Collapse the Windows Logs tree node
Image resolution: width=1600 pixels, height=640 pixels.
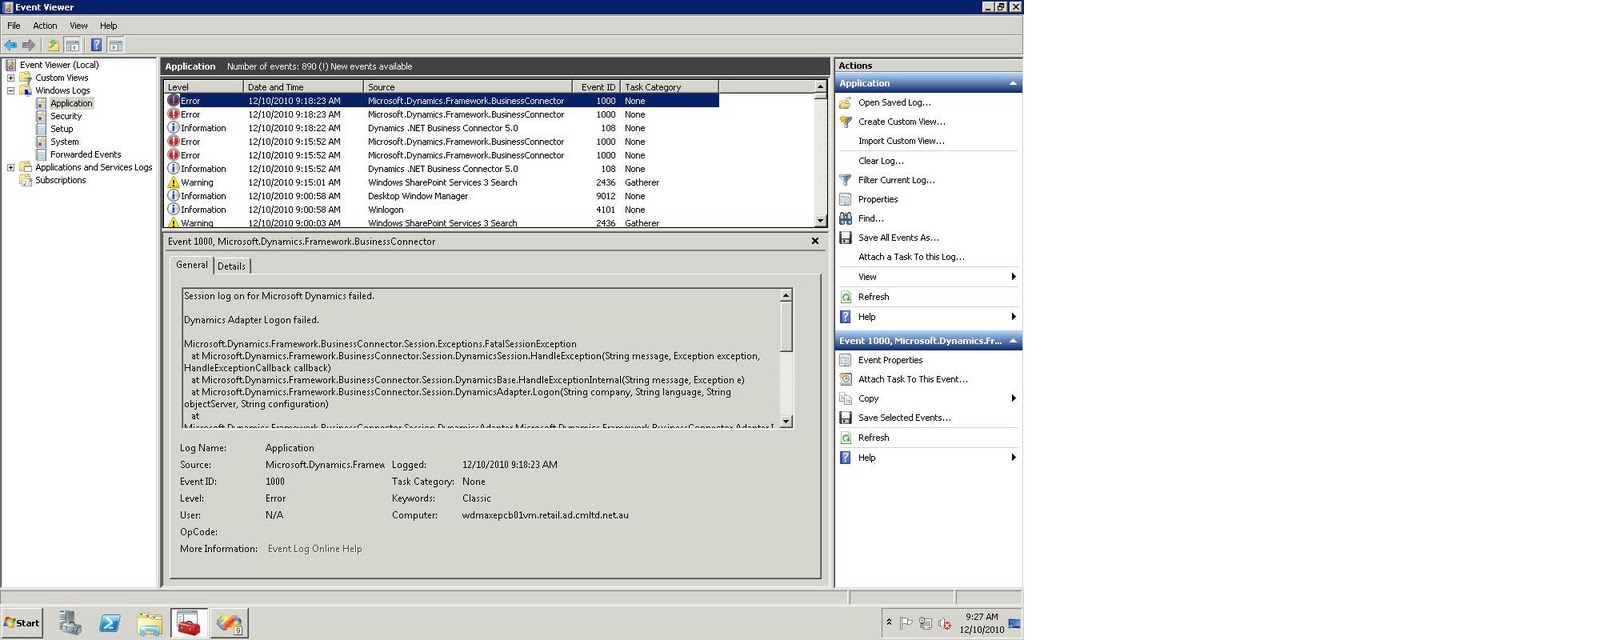tap(11, 91)
